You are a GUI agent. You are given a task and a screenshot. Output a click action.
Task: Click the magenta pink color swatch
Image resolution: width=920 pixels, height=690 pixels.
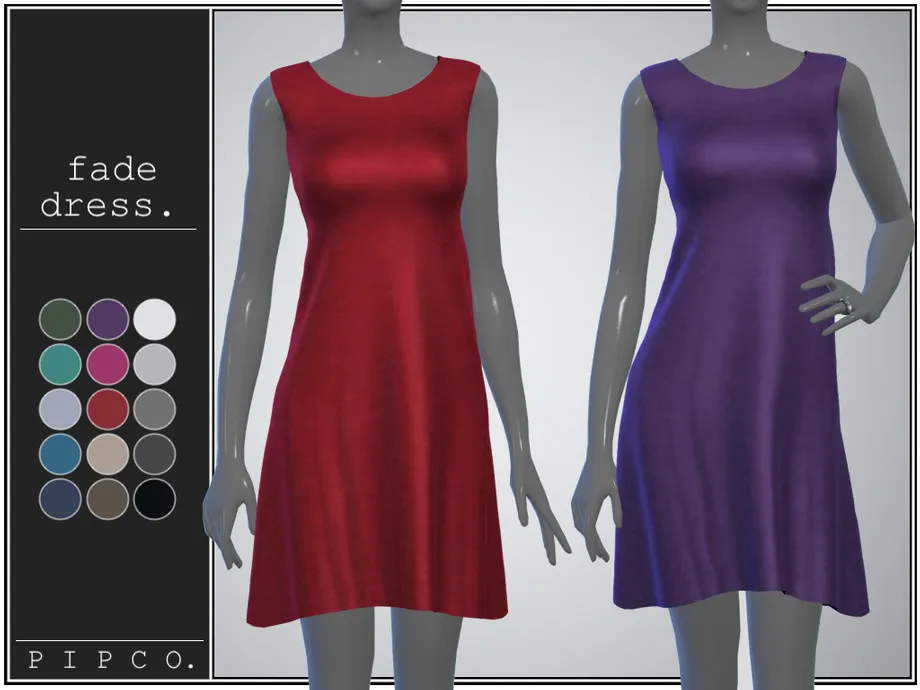tap(108, 364)
